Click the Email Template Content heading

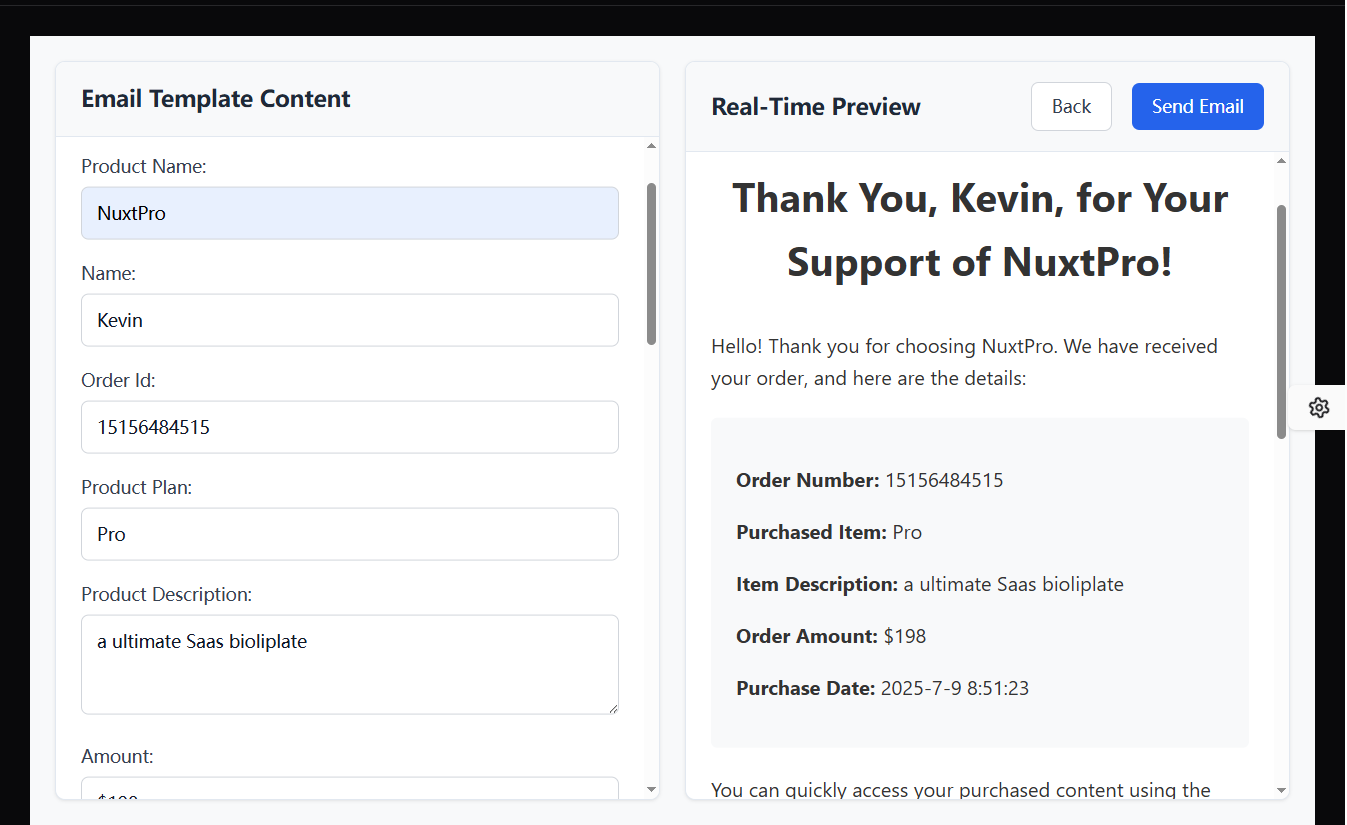click(x=216, y=99)
